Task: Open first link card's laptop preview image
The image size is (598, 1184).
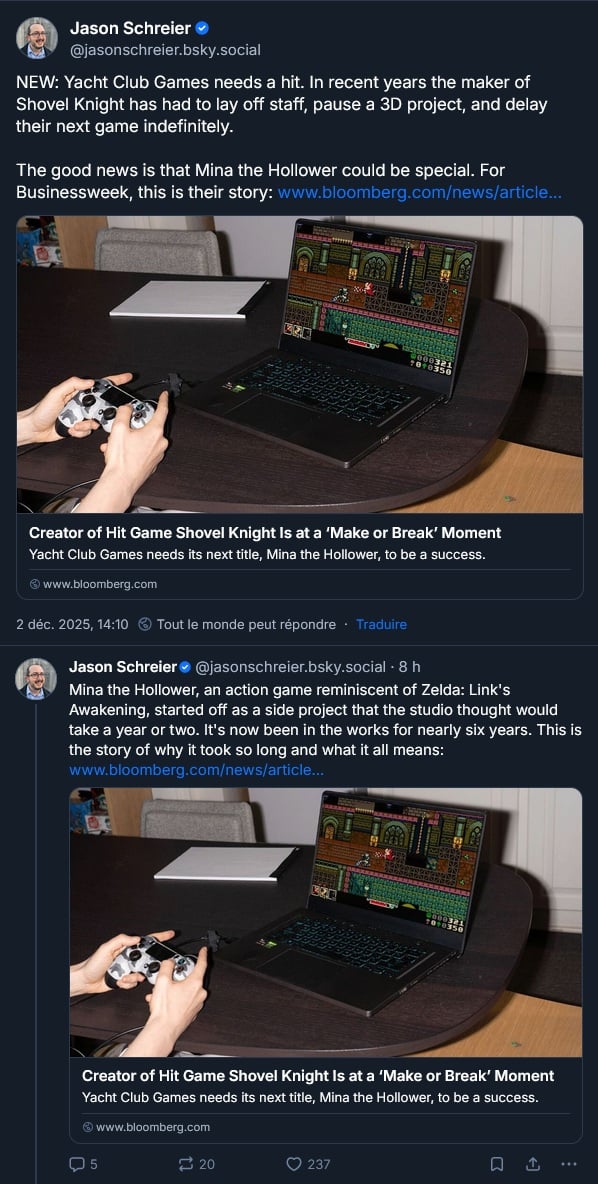Action: pos(300,365)
